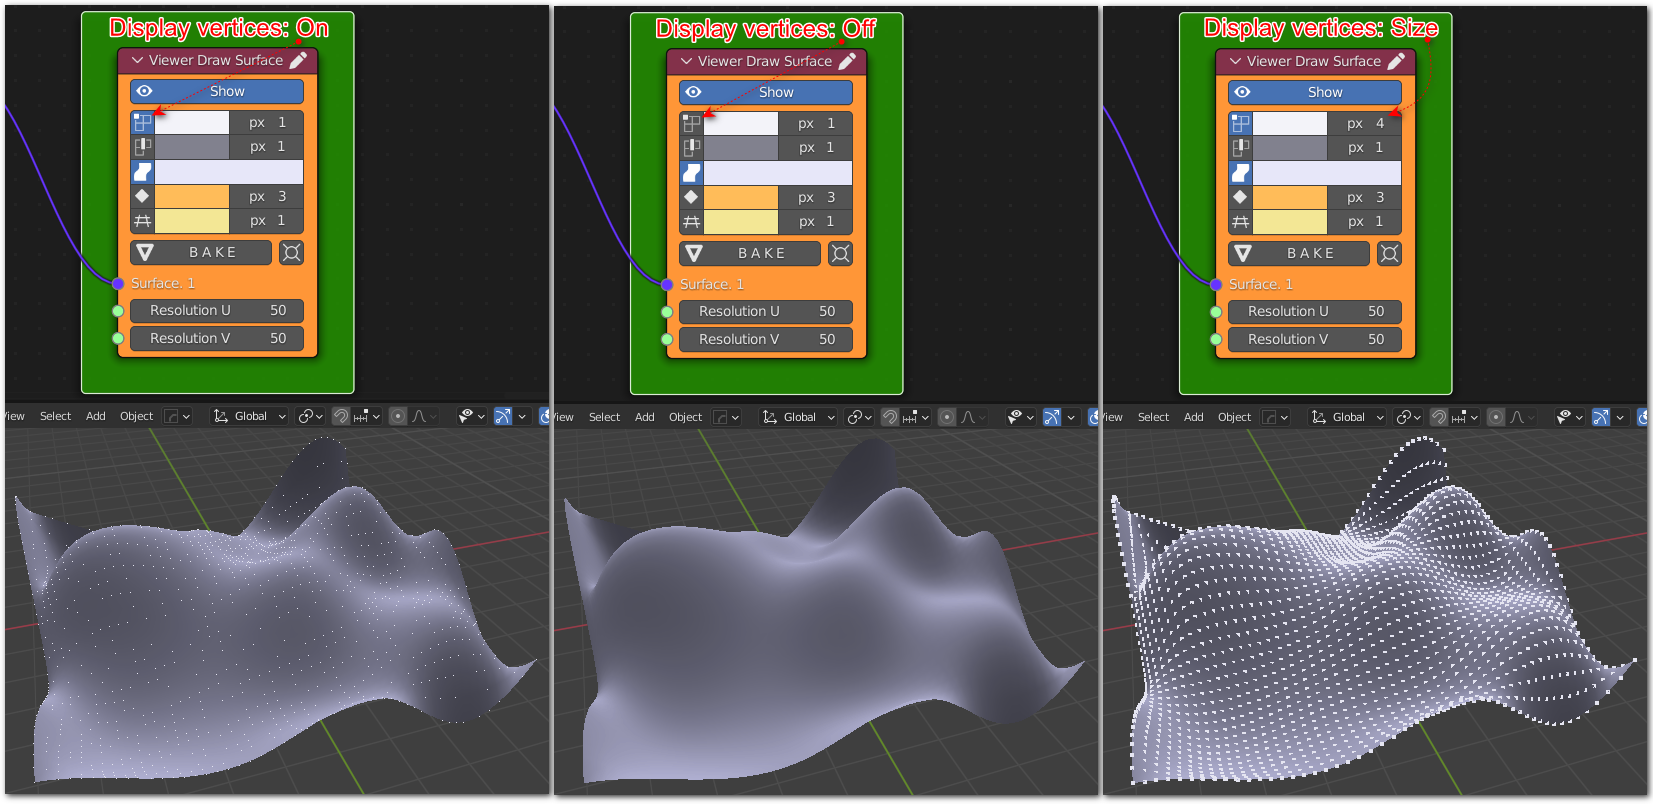Open Global orientation dropdown in first viewport header
The height and width of the screenshot is (804, 1653).
250,416
